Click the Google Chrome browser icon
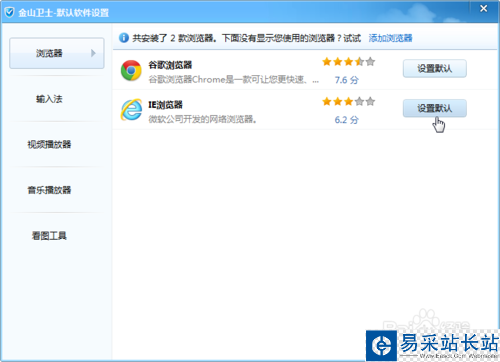Image resolution: width=500 pixels, height=362 pixels. tap(131, 70)
